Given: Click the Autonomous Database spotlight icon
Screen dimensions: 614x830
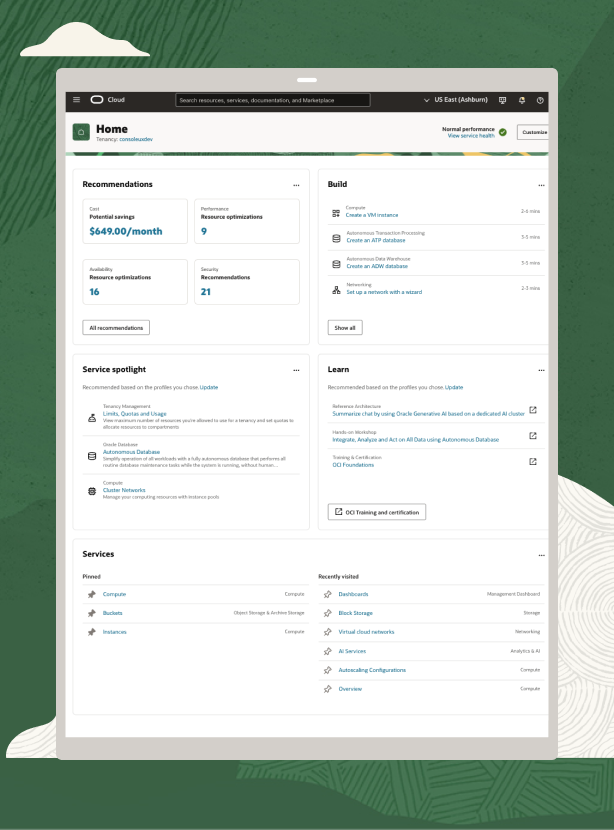Looking at the screenshot, I should (x=92, y=456).
